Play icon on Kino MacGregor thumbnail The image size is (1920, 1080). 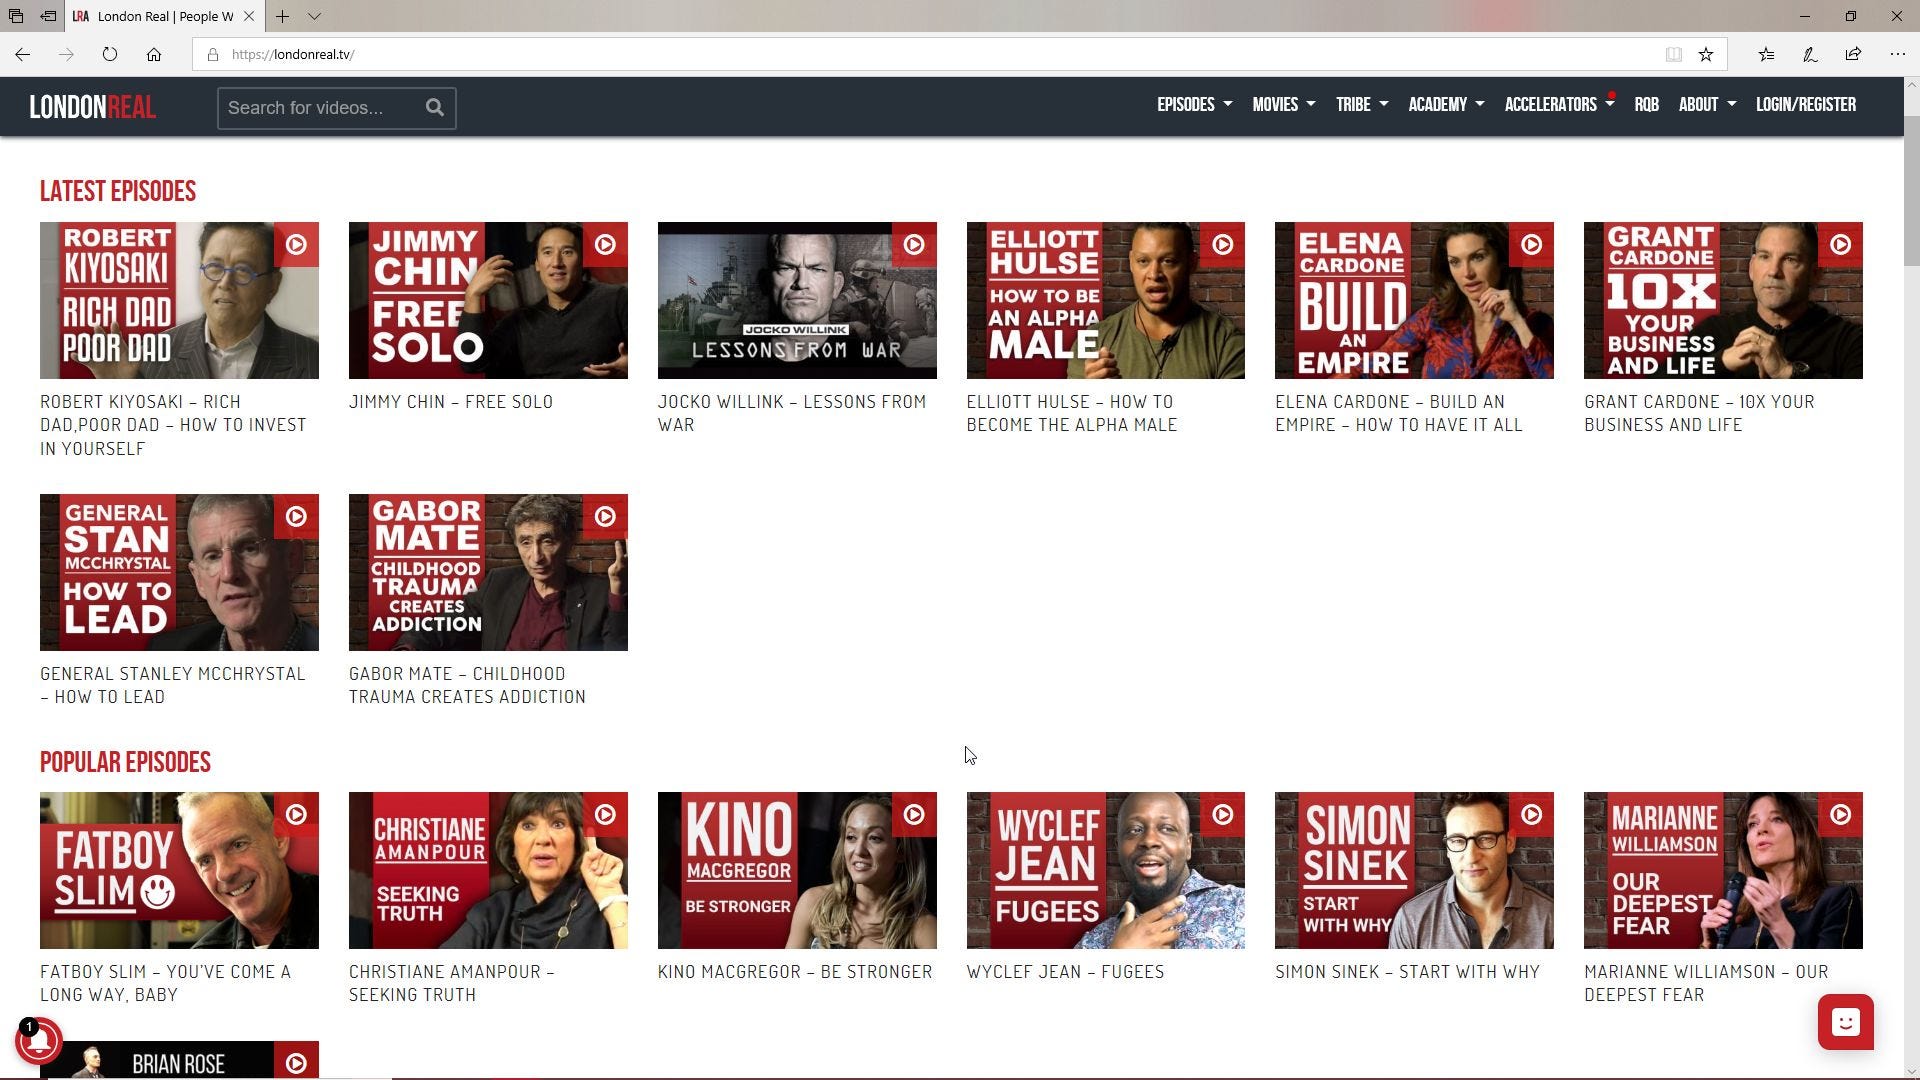click(914, 815)
